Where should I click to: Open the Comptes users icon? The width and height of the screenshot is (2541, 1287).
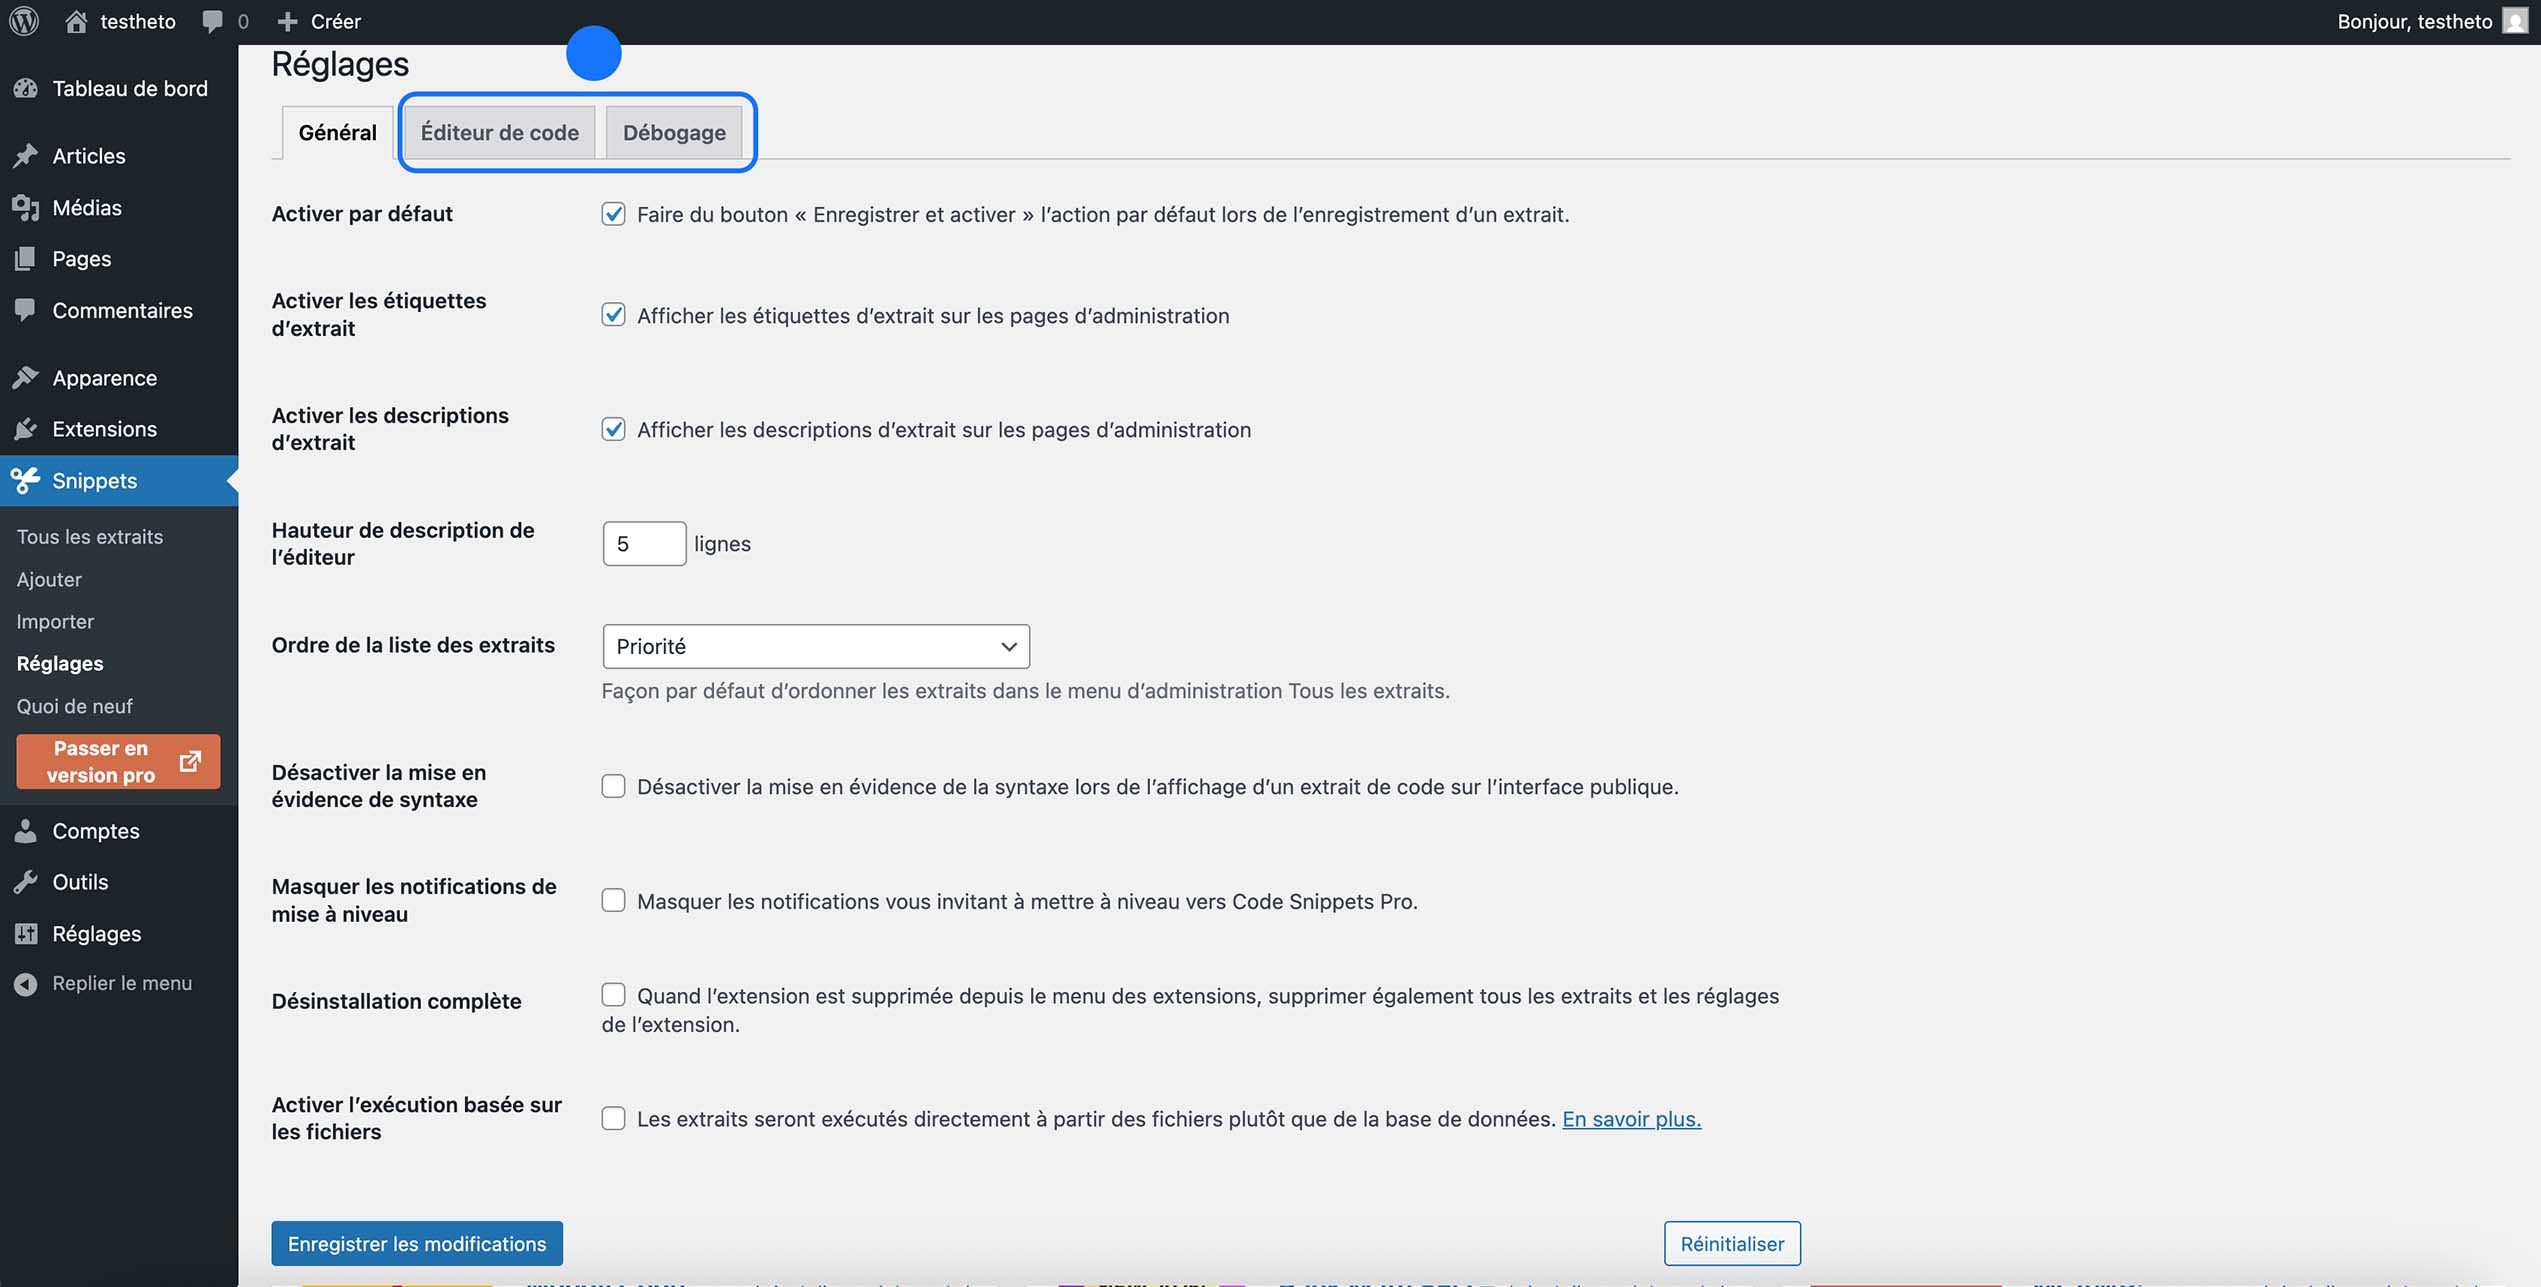[27, 830]
